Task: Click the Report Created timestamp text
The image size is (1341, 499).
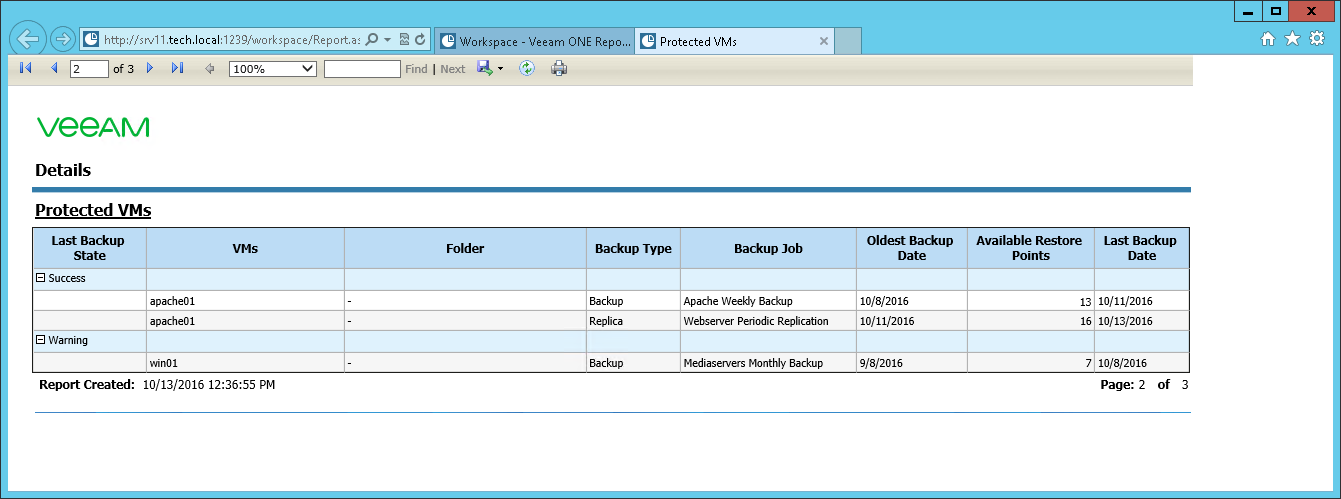Action: pyautogui.click(x=209, y=384)
